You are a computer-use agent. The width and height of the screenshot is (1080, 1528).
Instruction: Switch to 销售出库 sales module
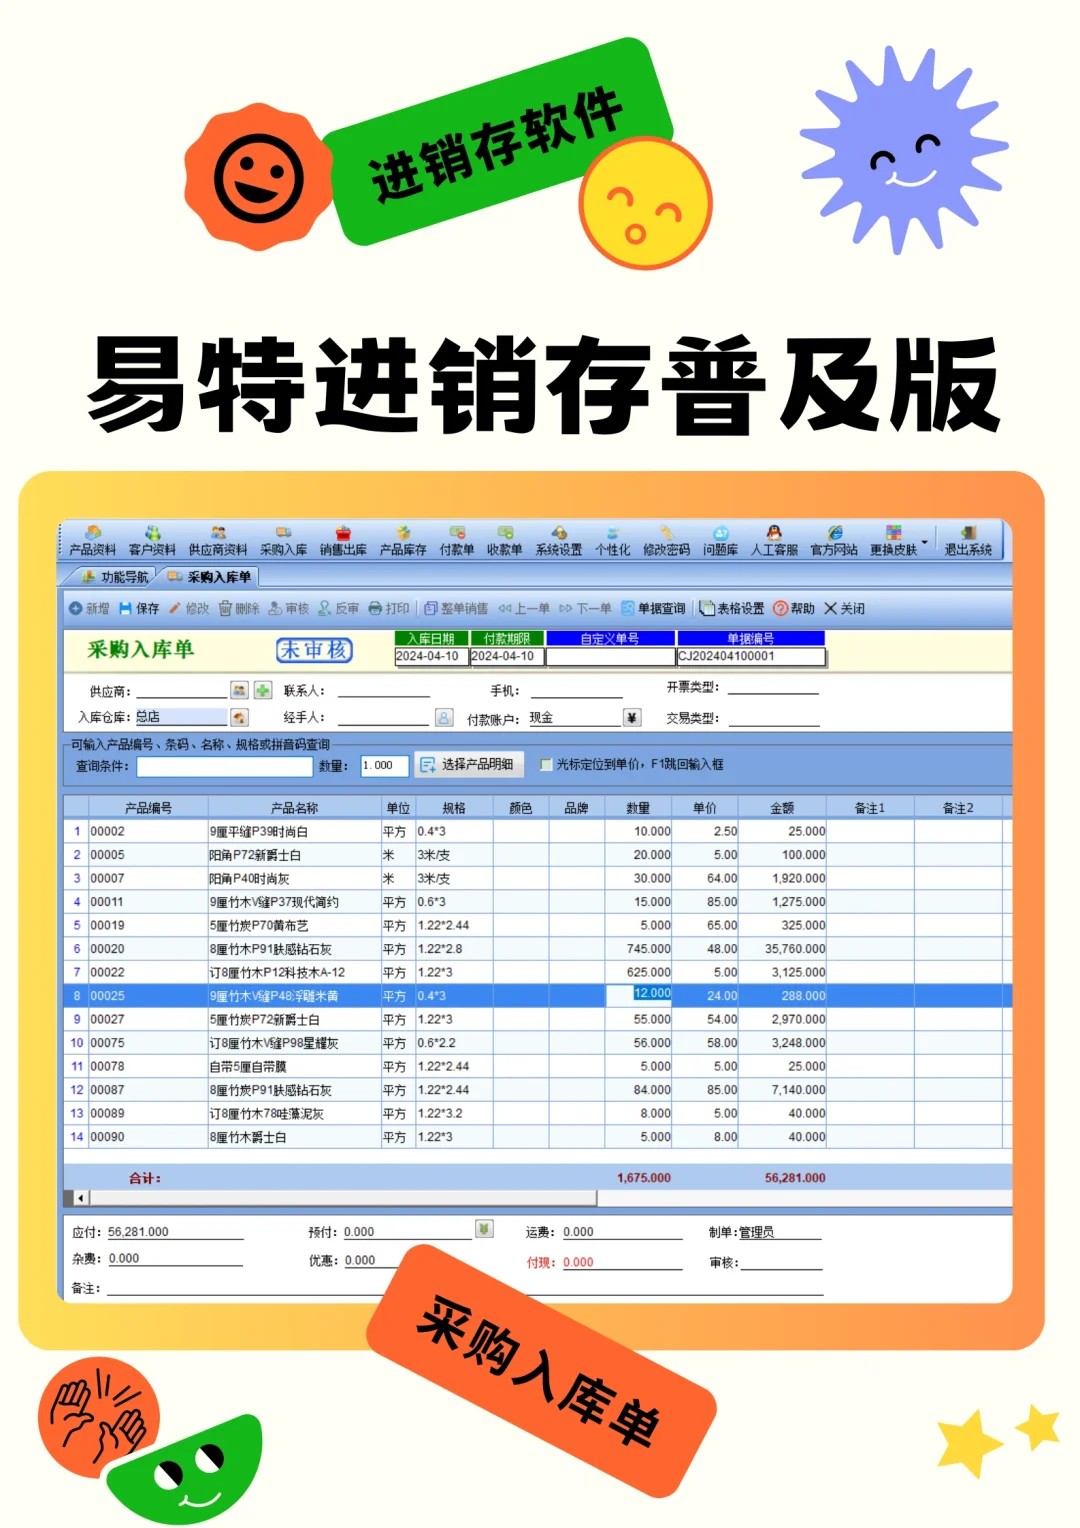pyautogui.click(x=345, y=540)
